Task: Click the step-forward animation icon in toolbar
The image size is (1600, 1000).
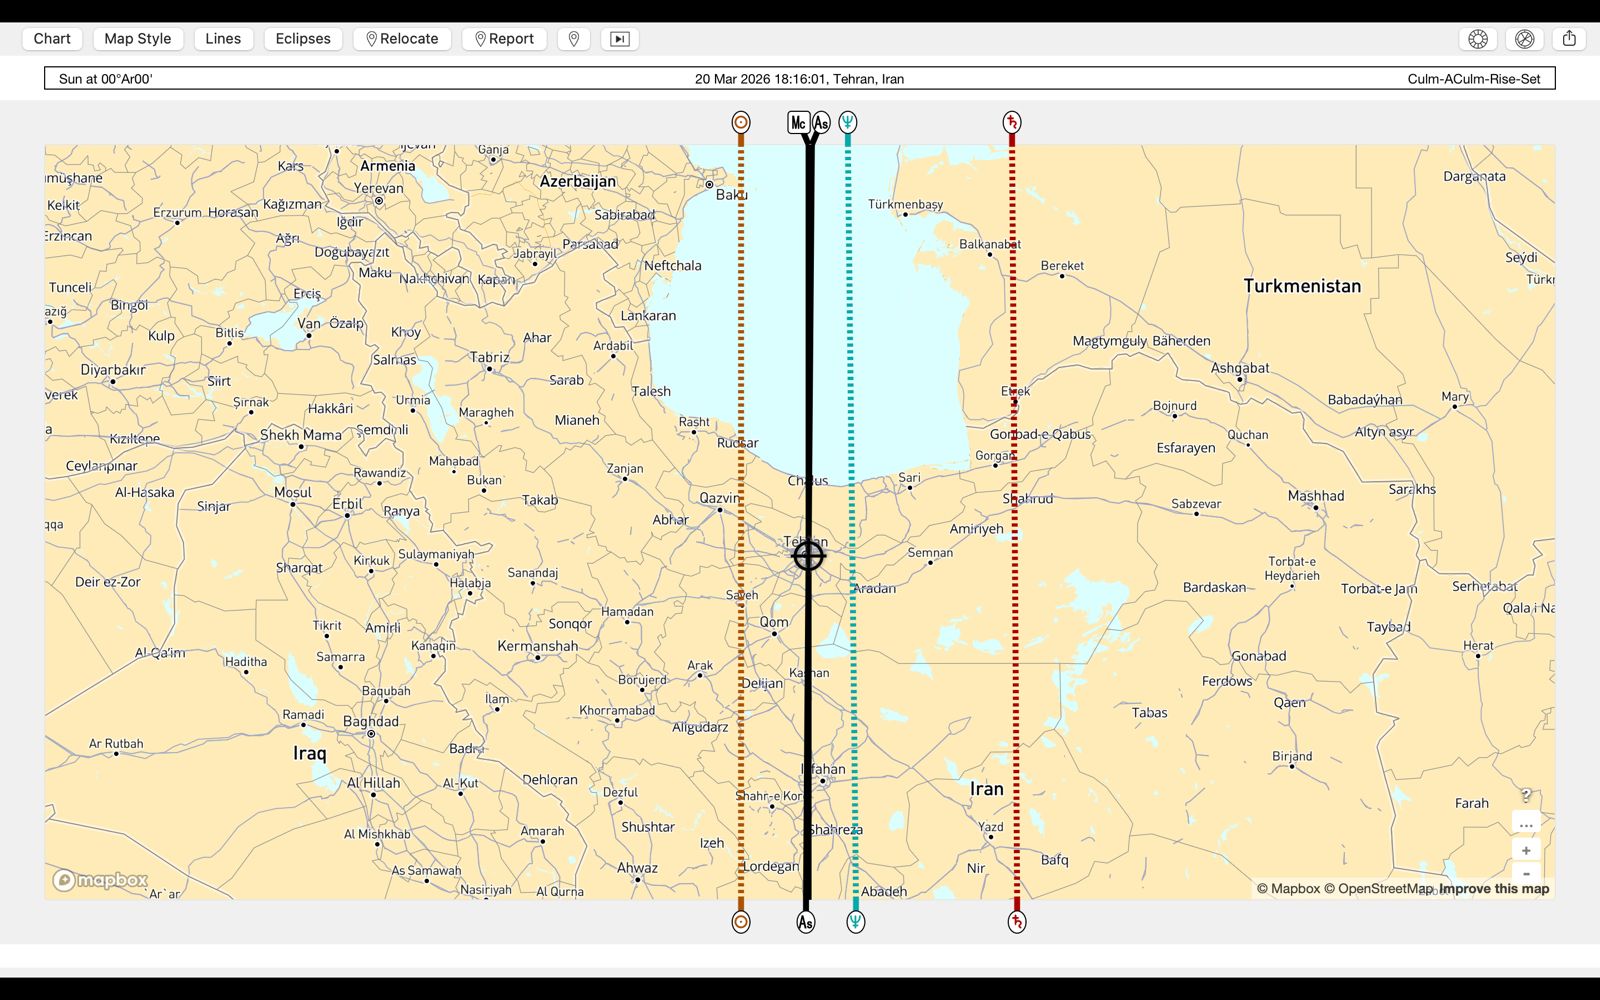Action: pyautogui.click(x=620, y=39)
